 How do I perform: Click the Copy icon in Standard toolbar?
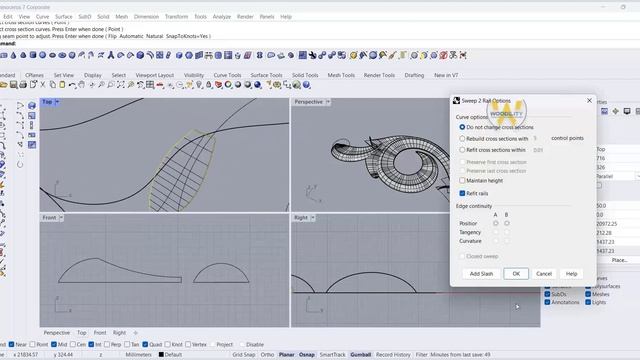pyautogui.click(x=53, y=85)
